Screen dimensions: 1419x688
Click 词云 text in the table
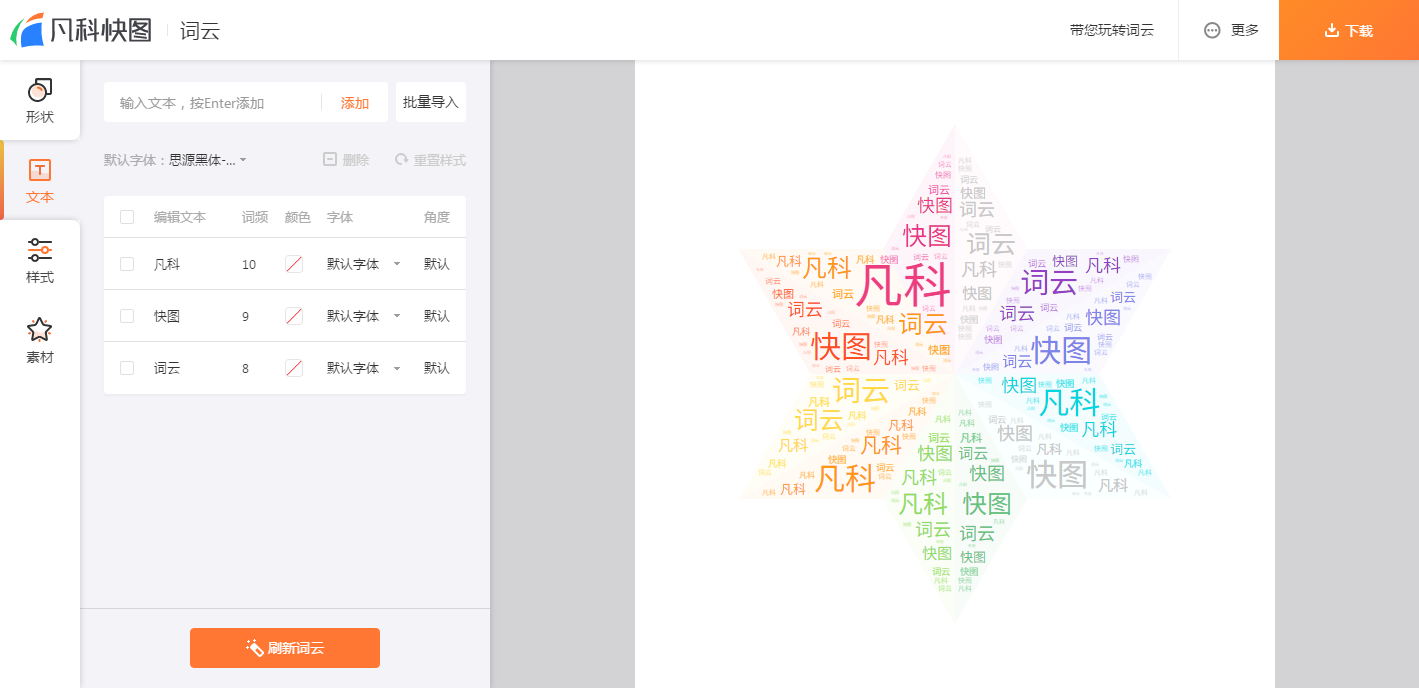tap(167, 368)
